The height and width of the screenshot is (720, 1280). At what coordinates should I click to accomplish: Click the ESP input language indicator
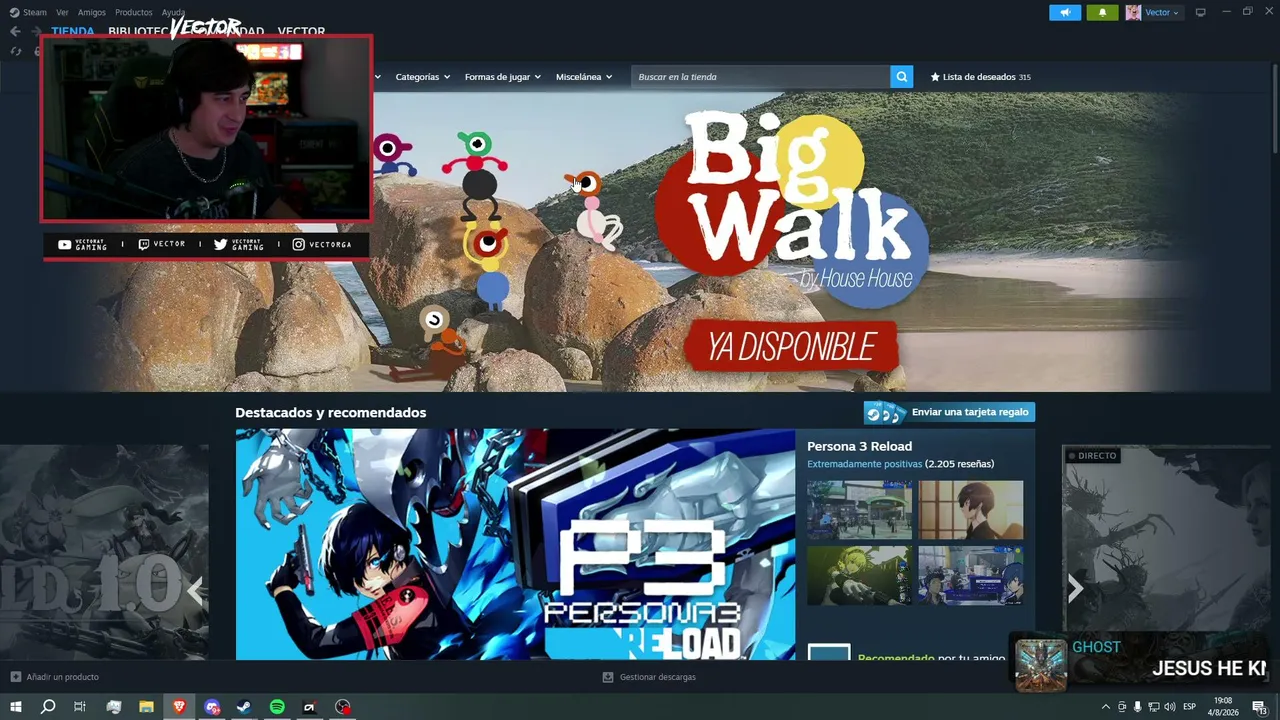(1190, 707)
